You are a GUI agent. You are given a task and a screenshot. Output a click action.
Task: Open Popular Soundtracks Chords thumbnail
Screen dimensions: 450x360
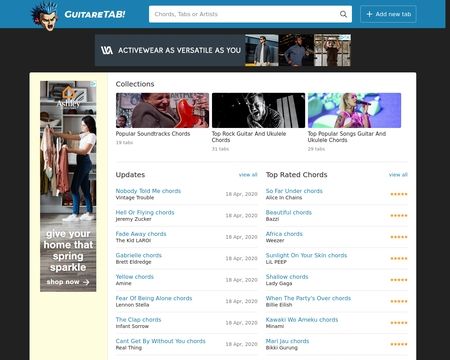162,110
